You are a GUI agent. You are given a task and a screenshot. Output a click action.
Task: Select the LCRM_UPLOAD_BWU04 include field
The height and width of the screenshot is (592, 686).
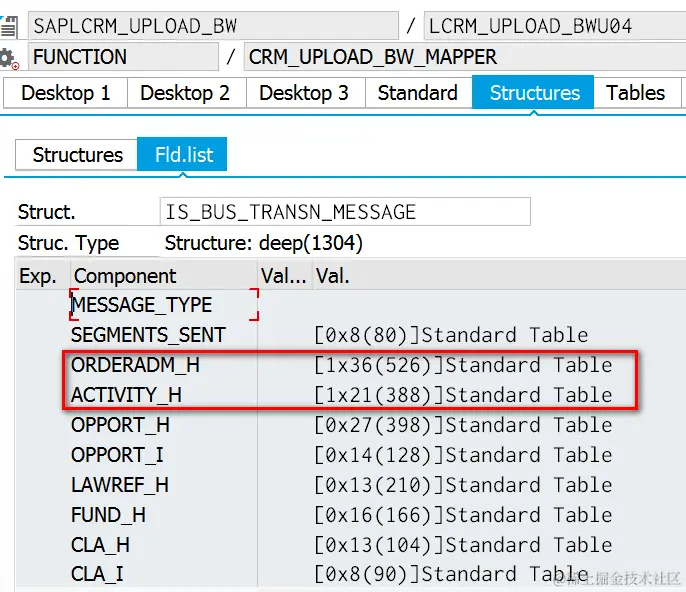555,26
